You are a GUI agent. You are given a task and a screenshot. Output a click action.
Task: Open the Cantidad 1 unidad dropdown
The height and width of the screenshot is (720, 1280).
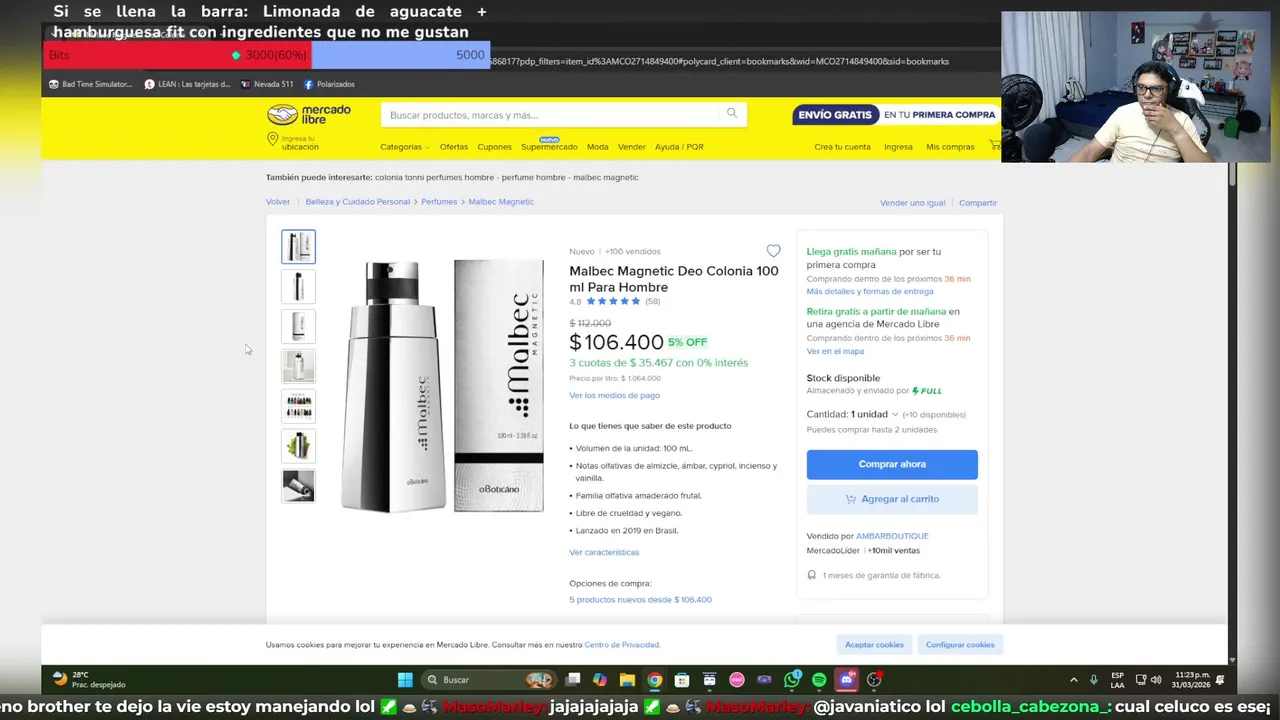(874, 414)
